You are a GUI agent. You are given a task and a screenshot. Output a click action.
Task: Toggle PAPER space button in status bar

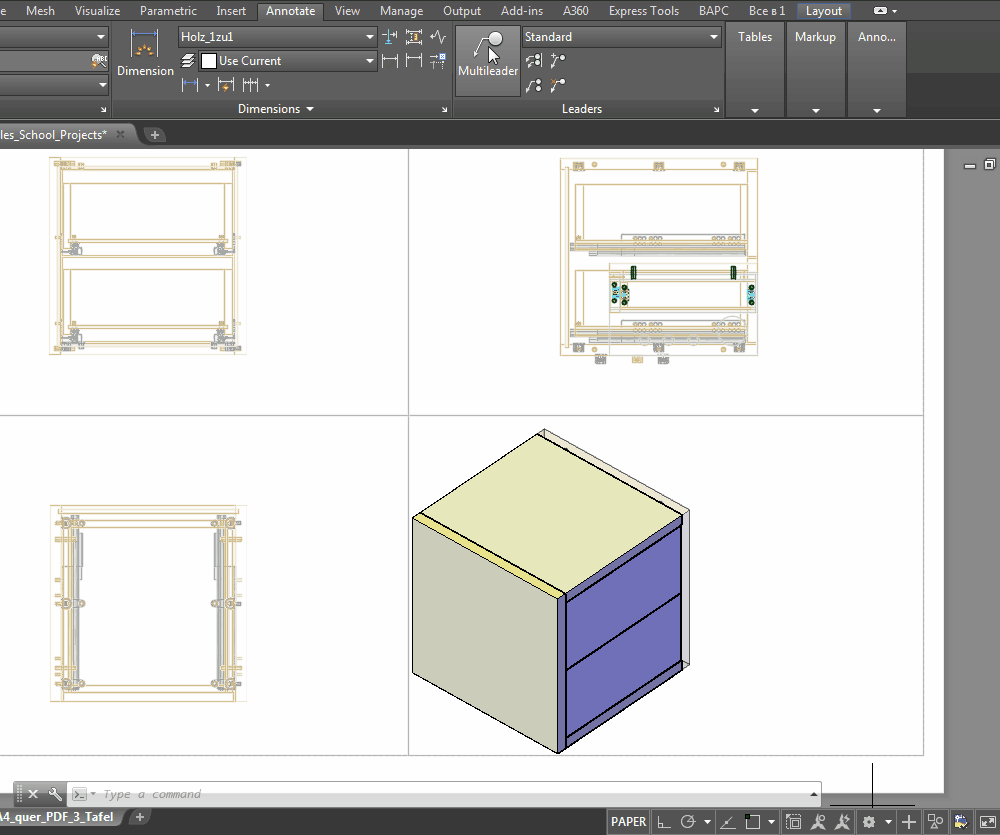(628, 822)
